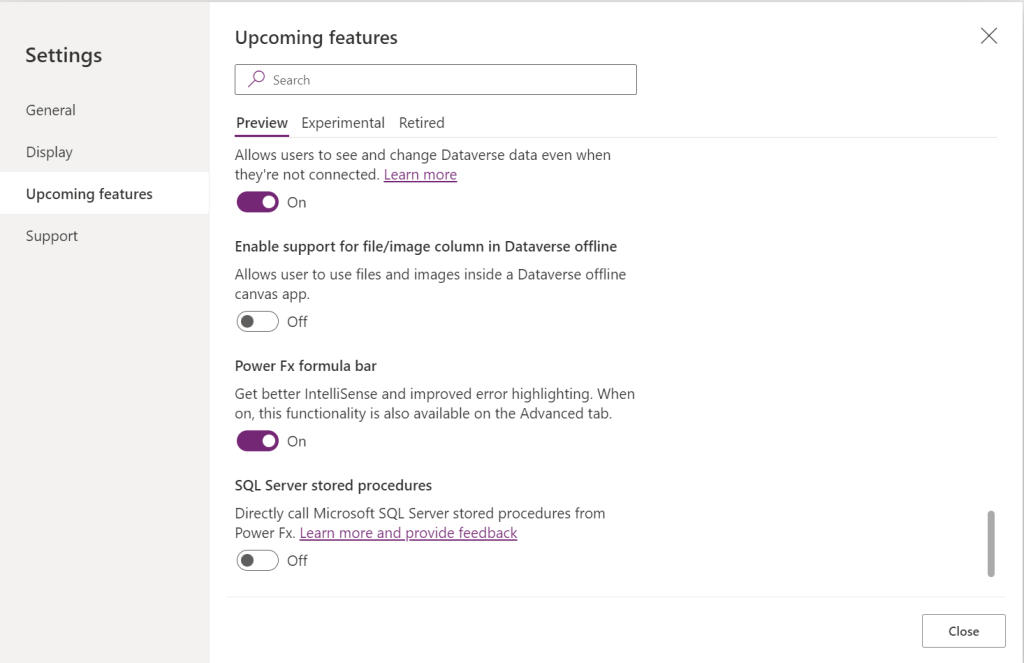This screenshot has height=663, width=1024.
Task: Open Support settings section
Action: (52, 236)
